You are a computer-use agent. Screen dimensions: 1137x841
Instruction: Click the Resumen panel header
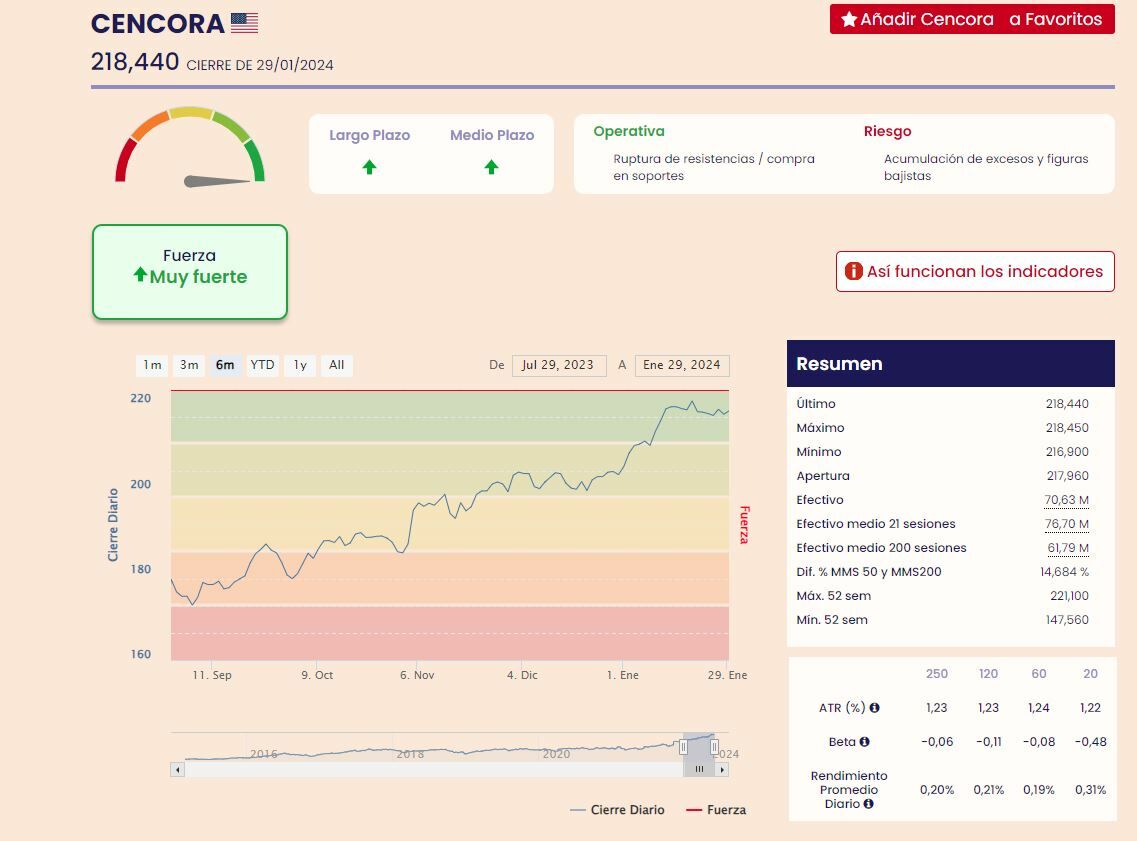point(951,363)
